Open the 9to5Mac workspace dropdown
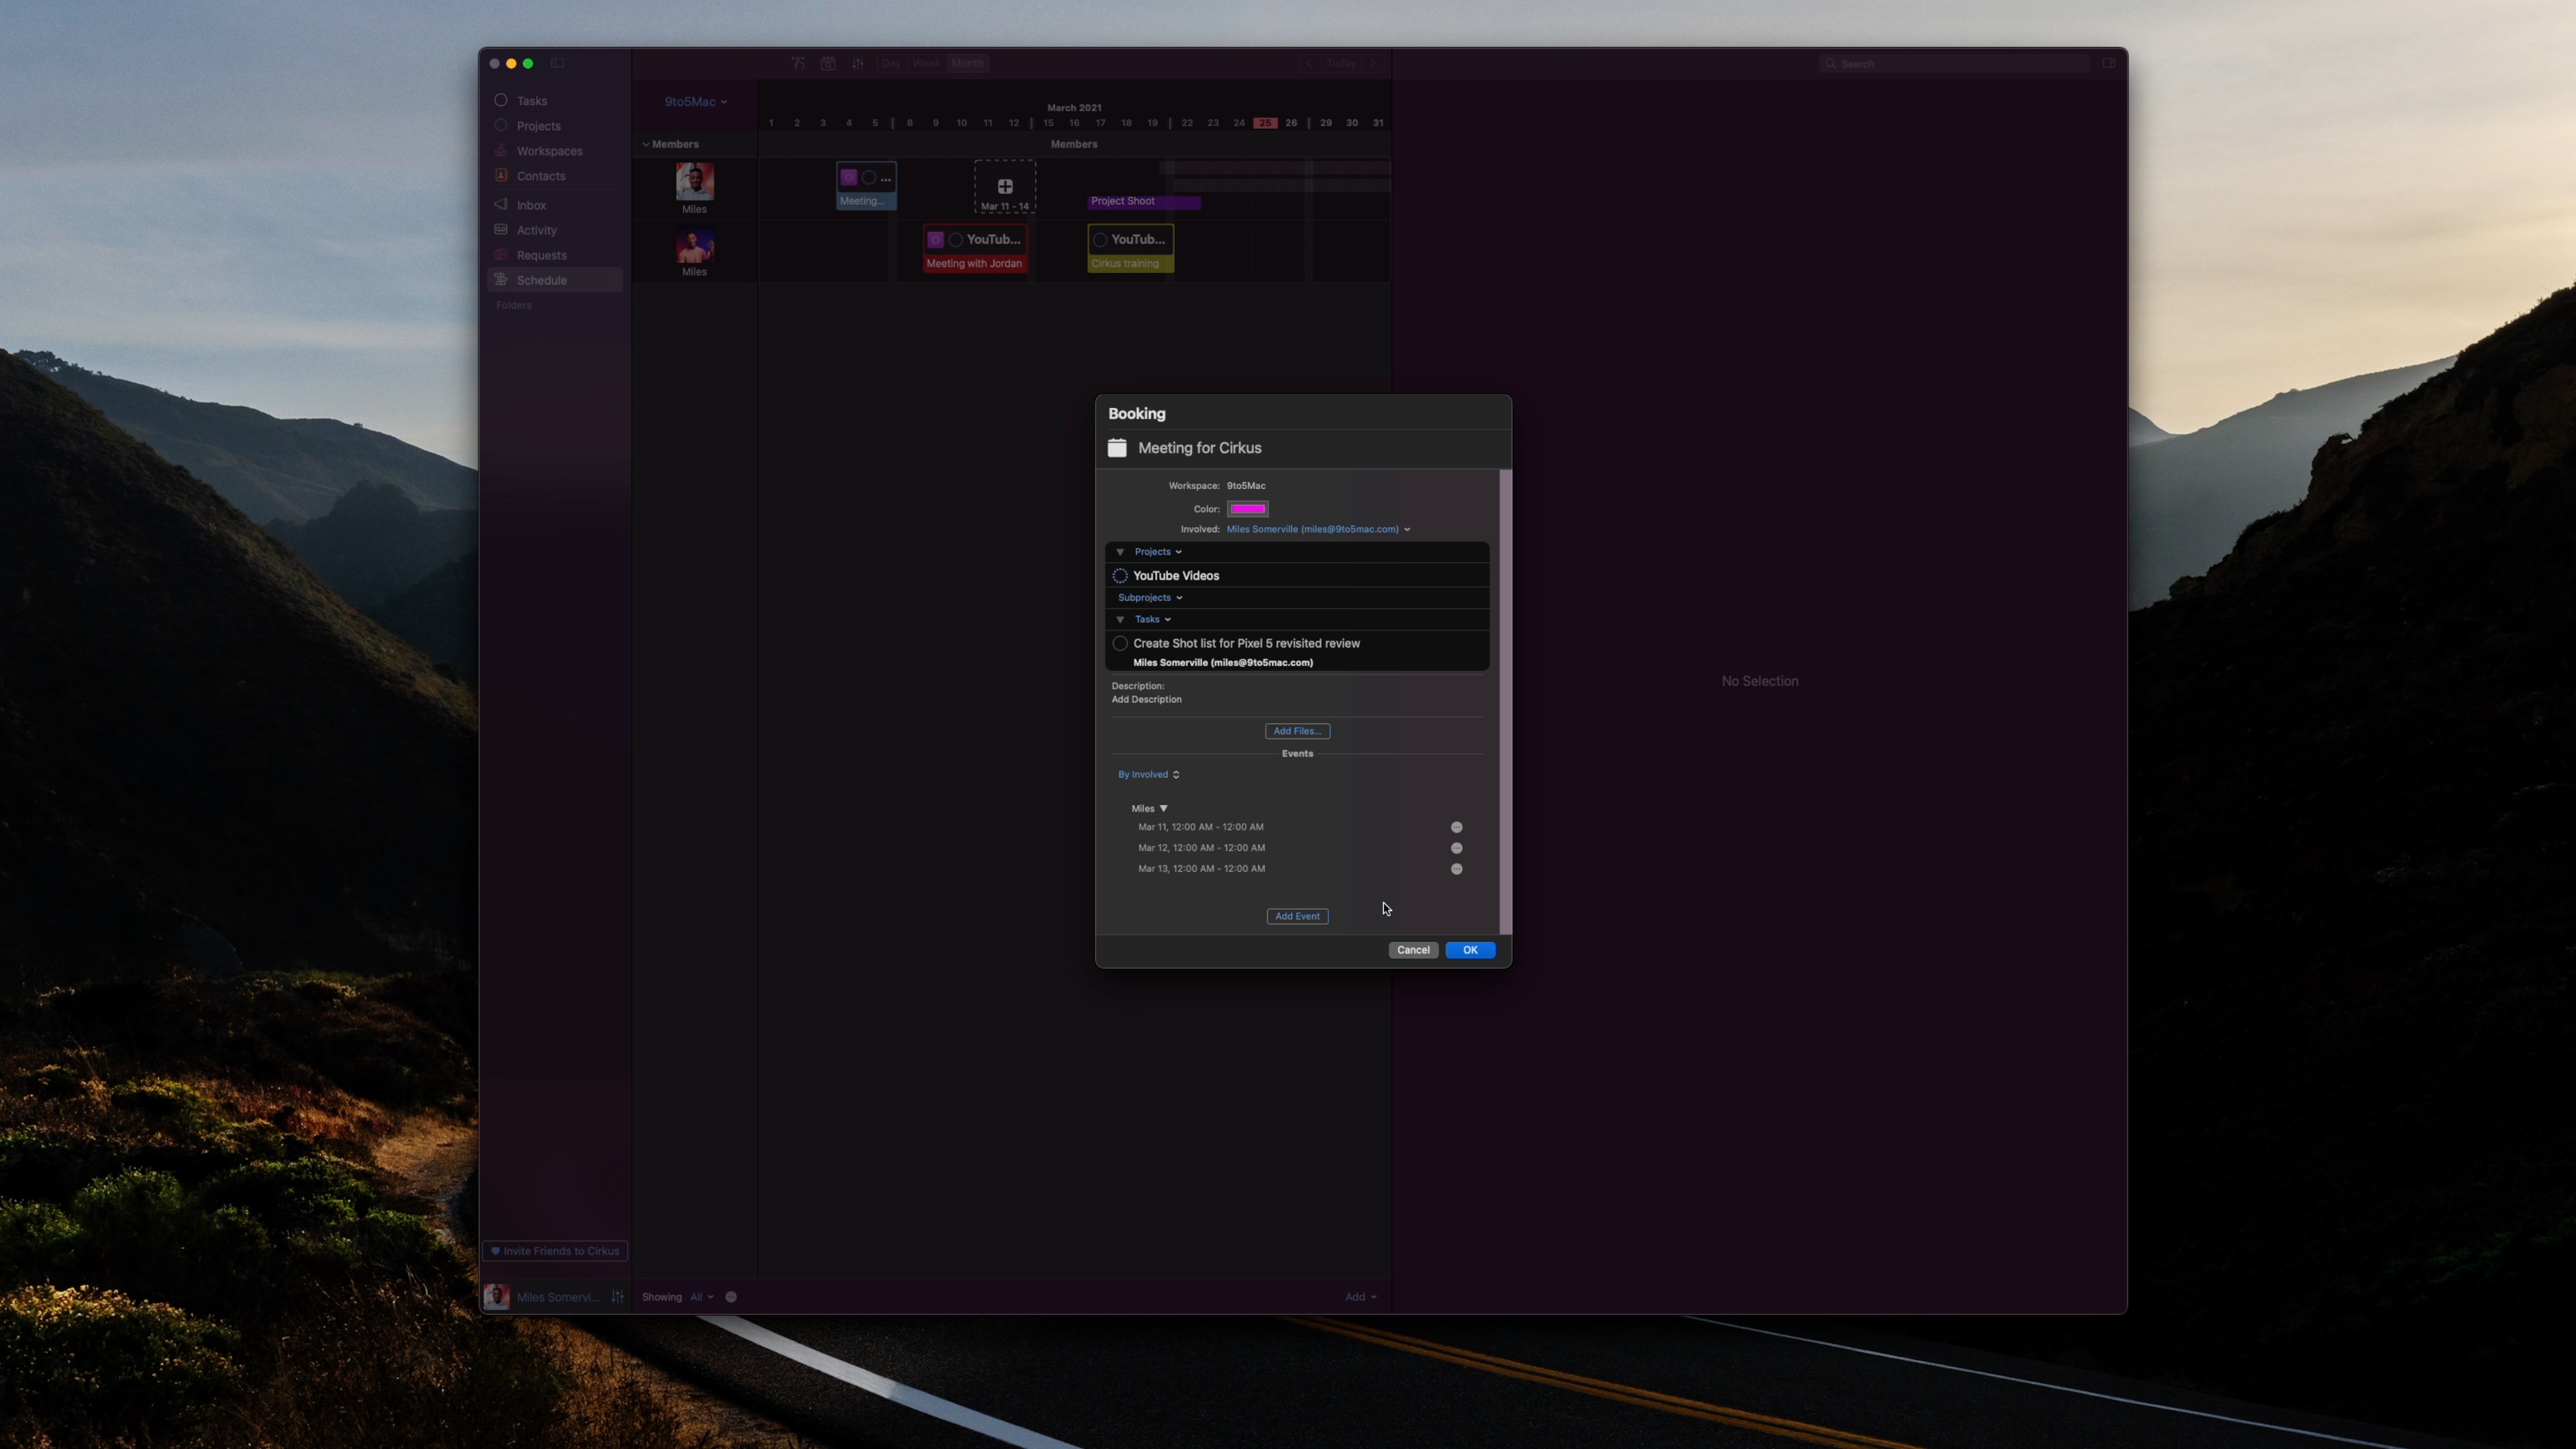This screenshot has width=2576, height=1449. point(696,101)
